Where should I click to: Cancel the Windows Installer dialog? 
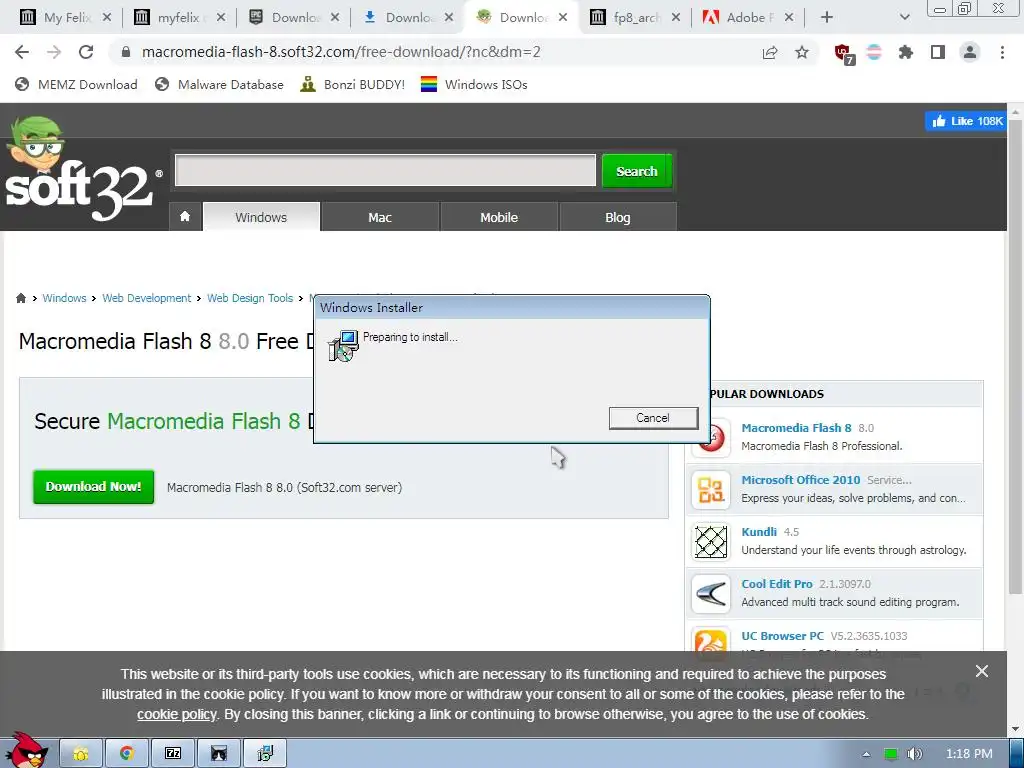click(653, 418)
